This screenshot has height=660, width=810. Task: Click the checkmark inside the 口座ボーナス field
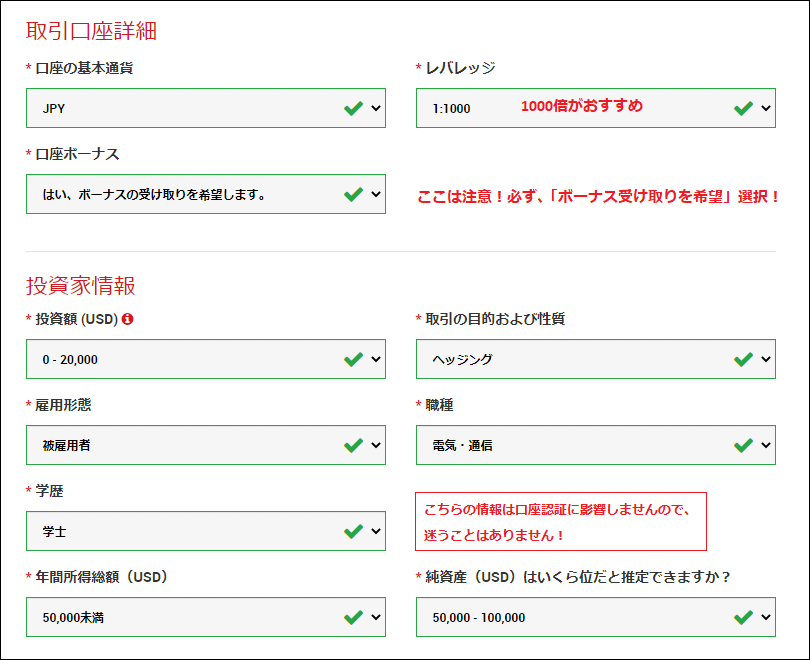pyautogui.click(x=353, y=193)
